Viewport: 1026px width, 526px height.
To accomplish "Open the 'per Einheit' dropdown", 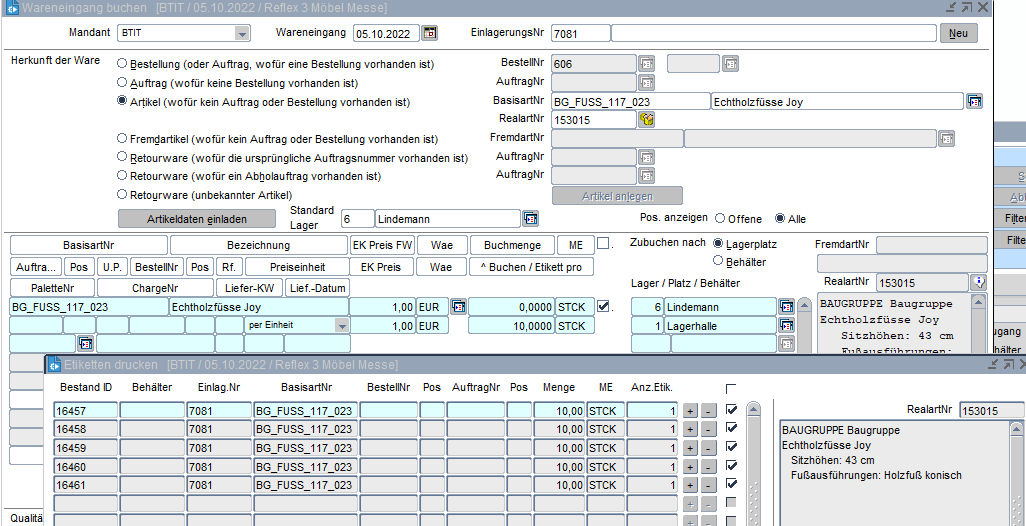I will 341,326.
